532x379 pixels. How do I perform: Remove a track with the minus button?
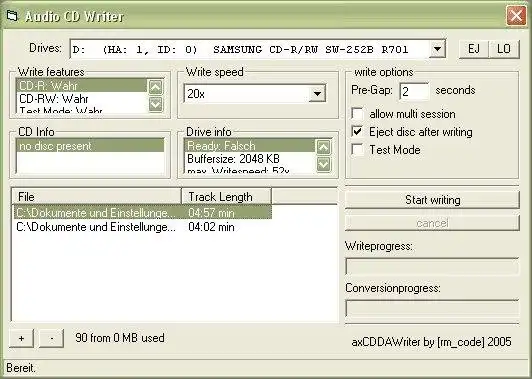pyautogui.click(x=51, y=338)
